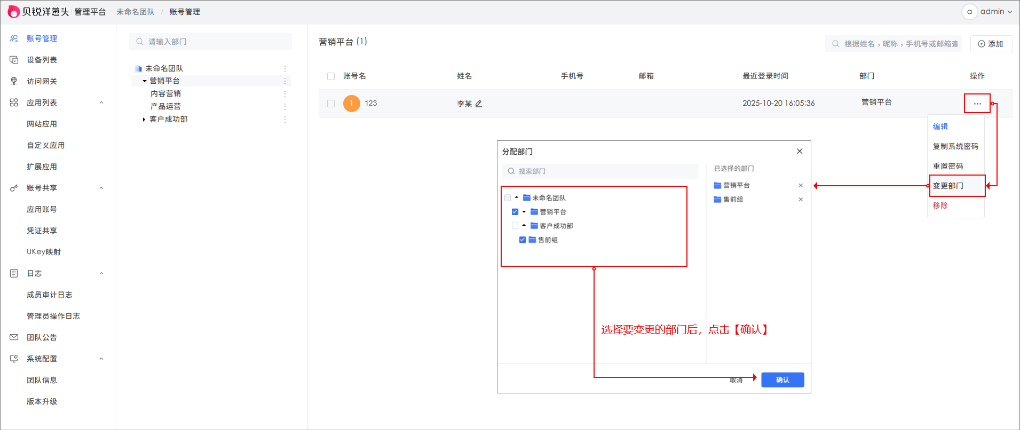This screenshot has width=1020, height=430.
Task: Click the 访问网关 gateway icon
Action: point(14,81)
